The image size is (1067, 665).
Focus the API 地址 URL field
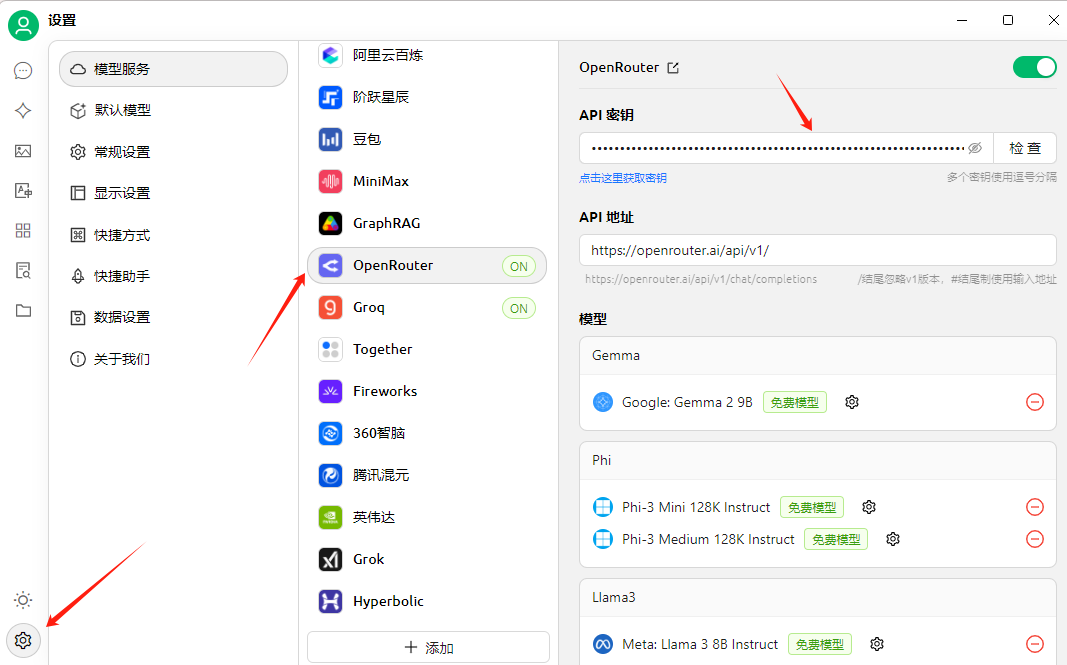click(817, 250)
